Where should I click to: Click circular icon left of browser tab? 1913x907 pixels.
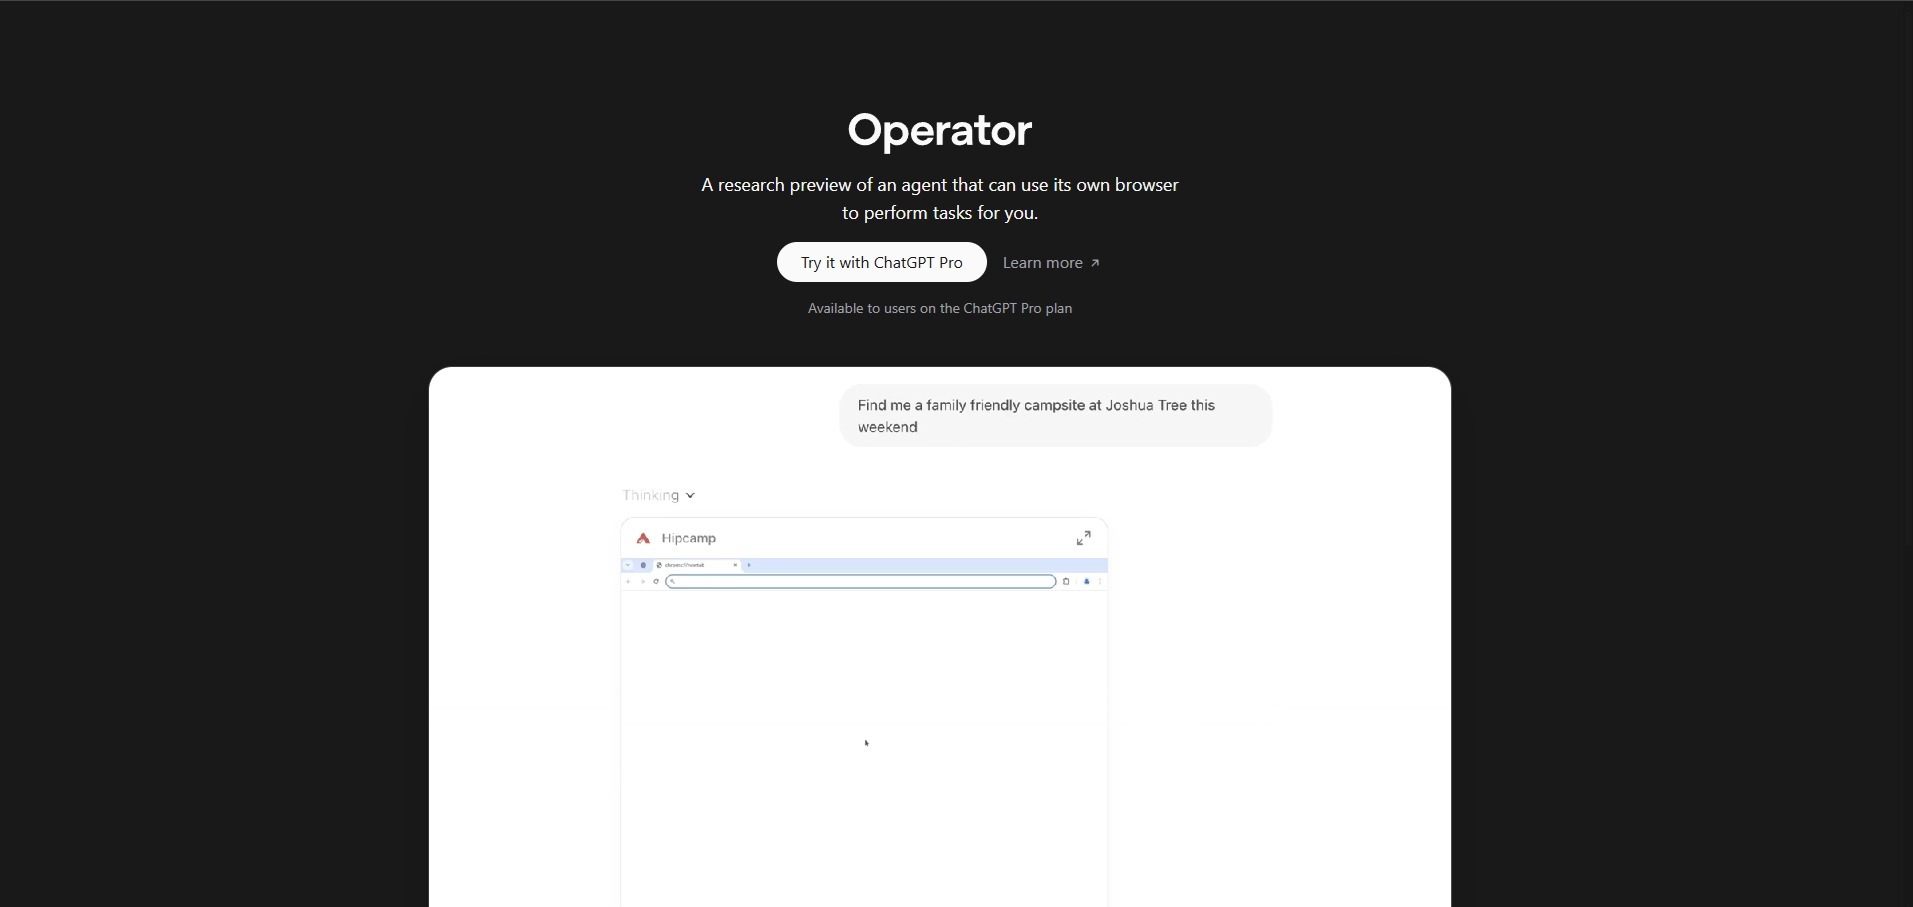643,565
